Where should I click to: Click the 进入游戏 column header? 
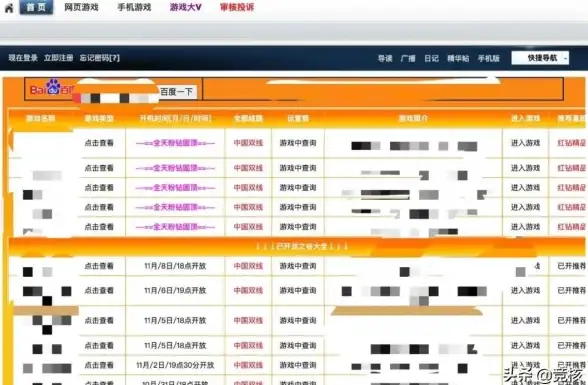pyautogui.click(x=525, y=118)
